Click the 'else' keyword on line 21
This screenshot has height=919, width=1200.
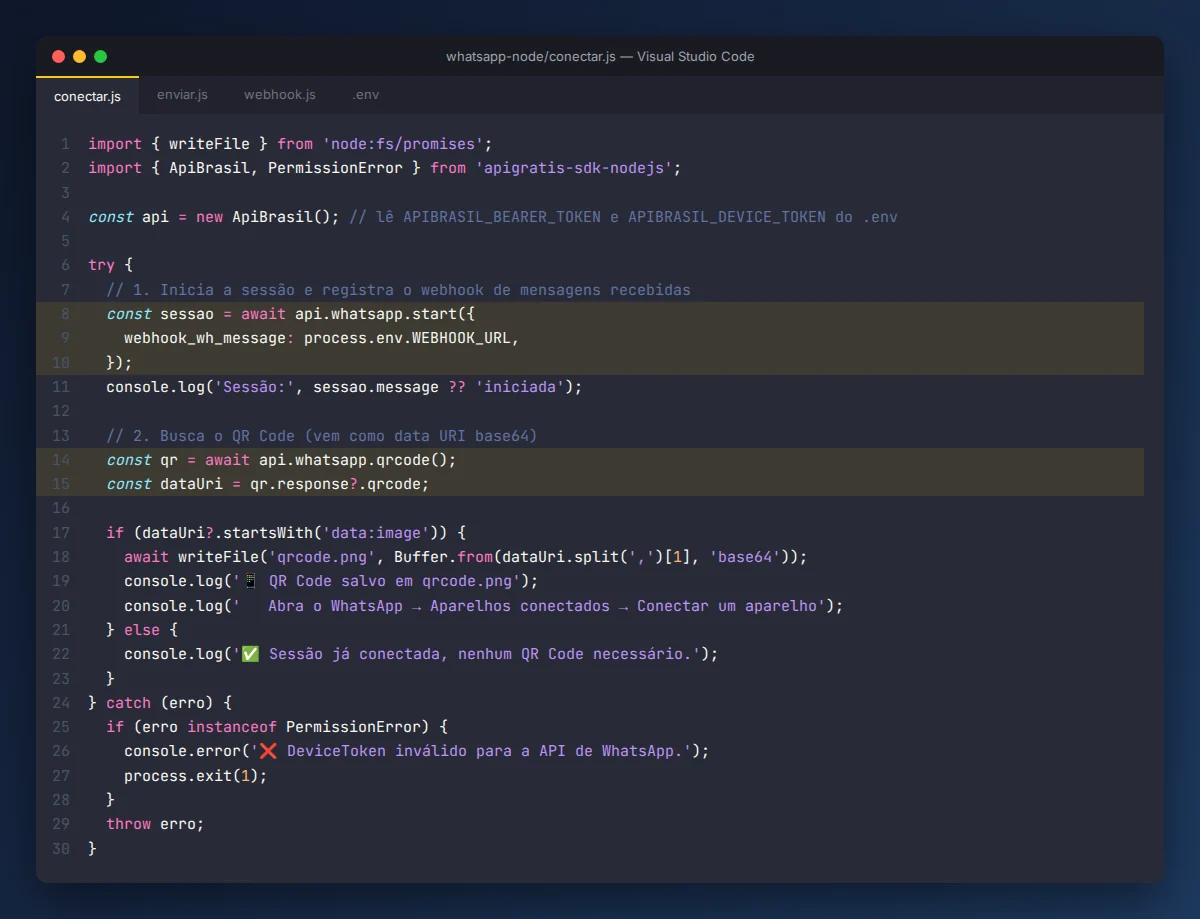[142, 630]
